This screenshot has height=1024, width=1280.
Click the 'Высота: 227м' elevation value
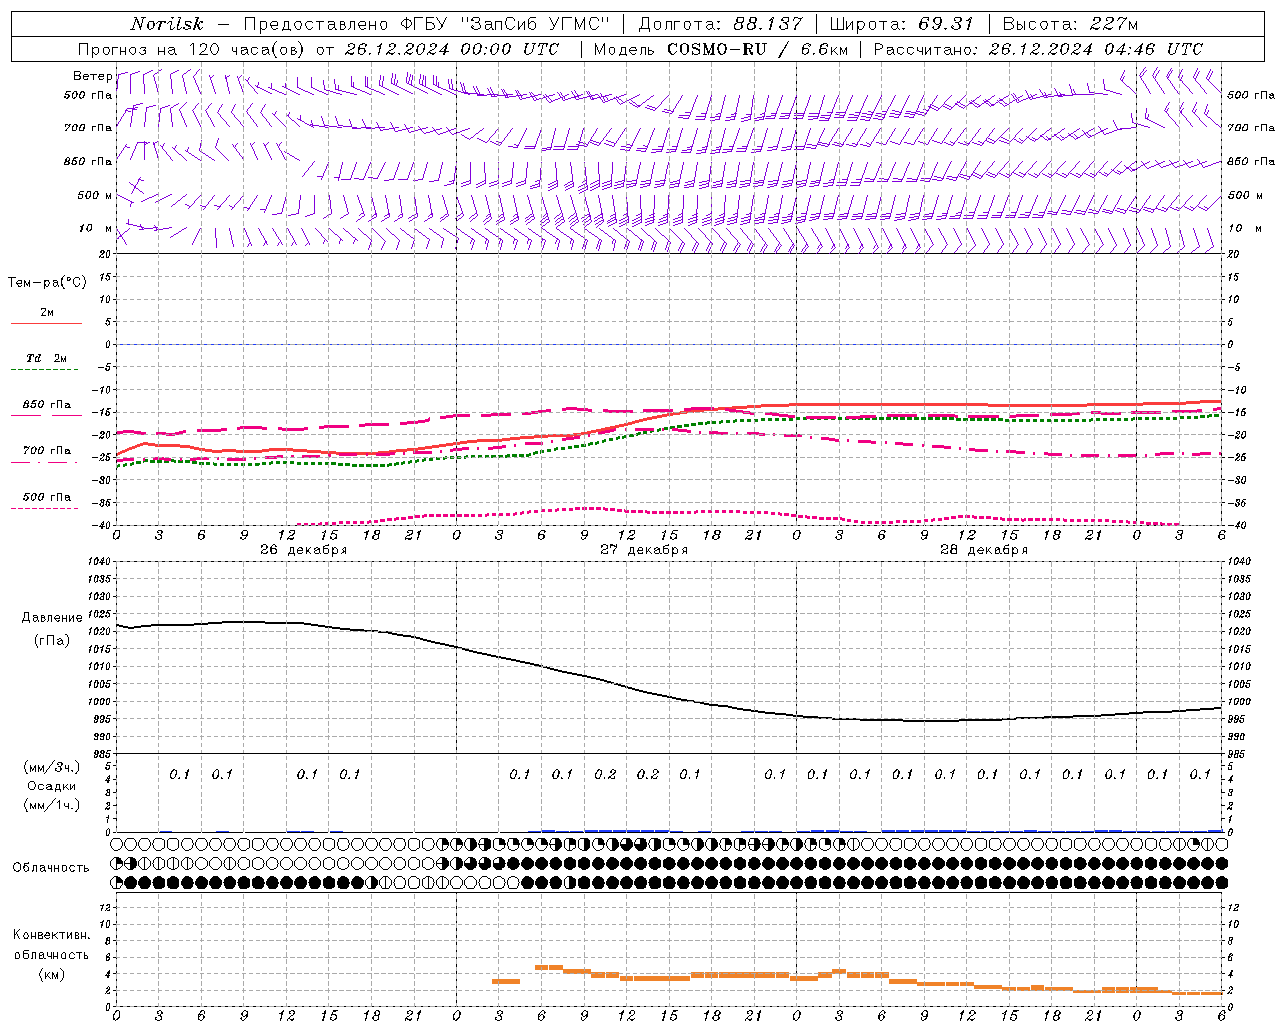point(1070,24)
